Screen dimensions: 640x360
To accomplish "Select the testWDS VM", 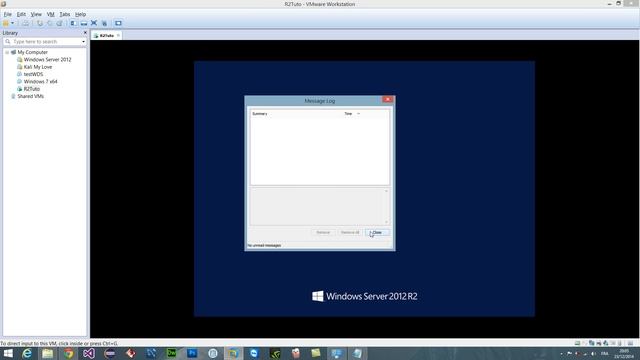I will [x=33, y=74].
